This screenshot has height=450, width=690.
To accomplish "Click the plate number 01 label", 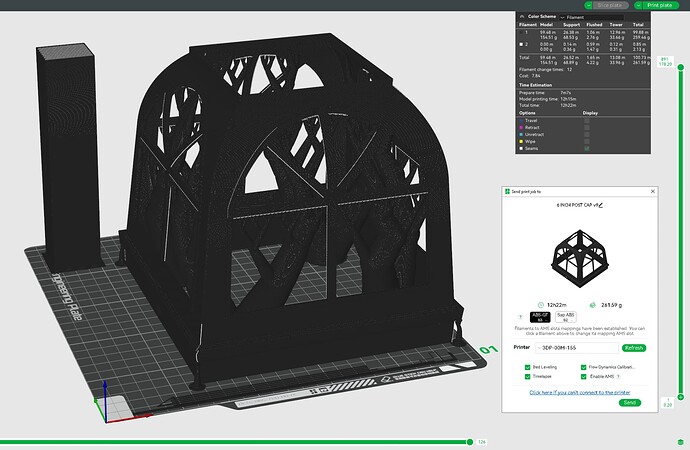I will pyautogui.click(x=488, y=349).
